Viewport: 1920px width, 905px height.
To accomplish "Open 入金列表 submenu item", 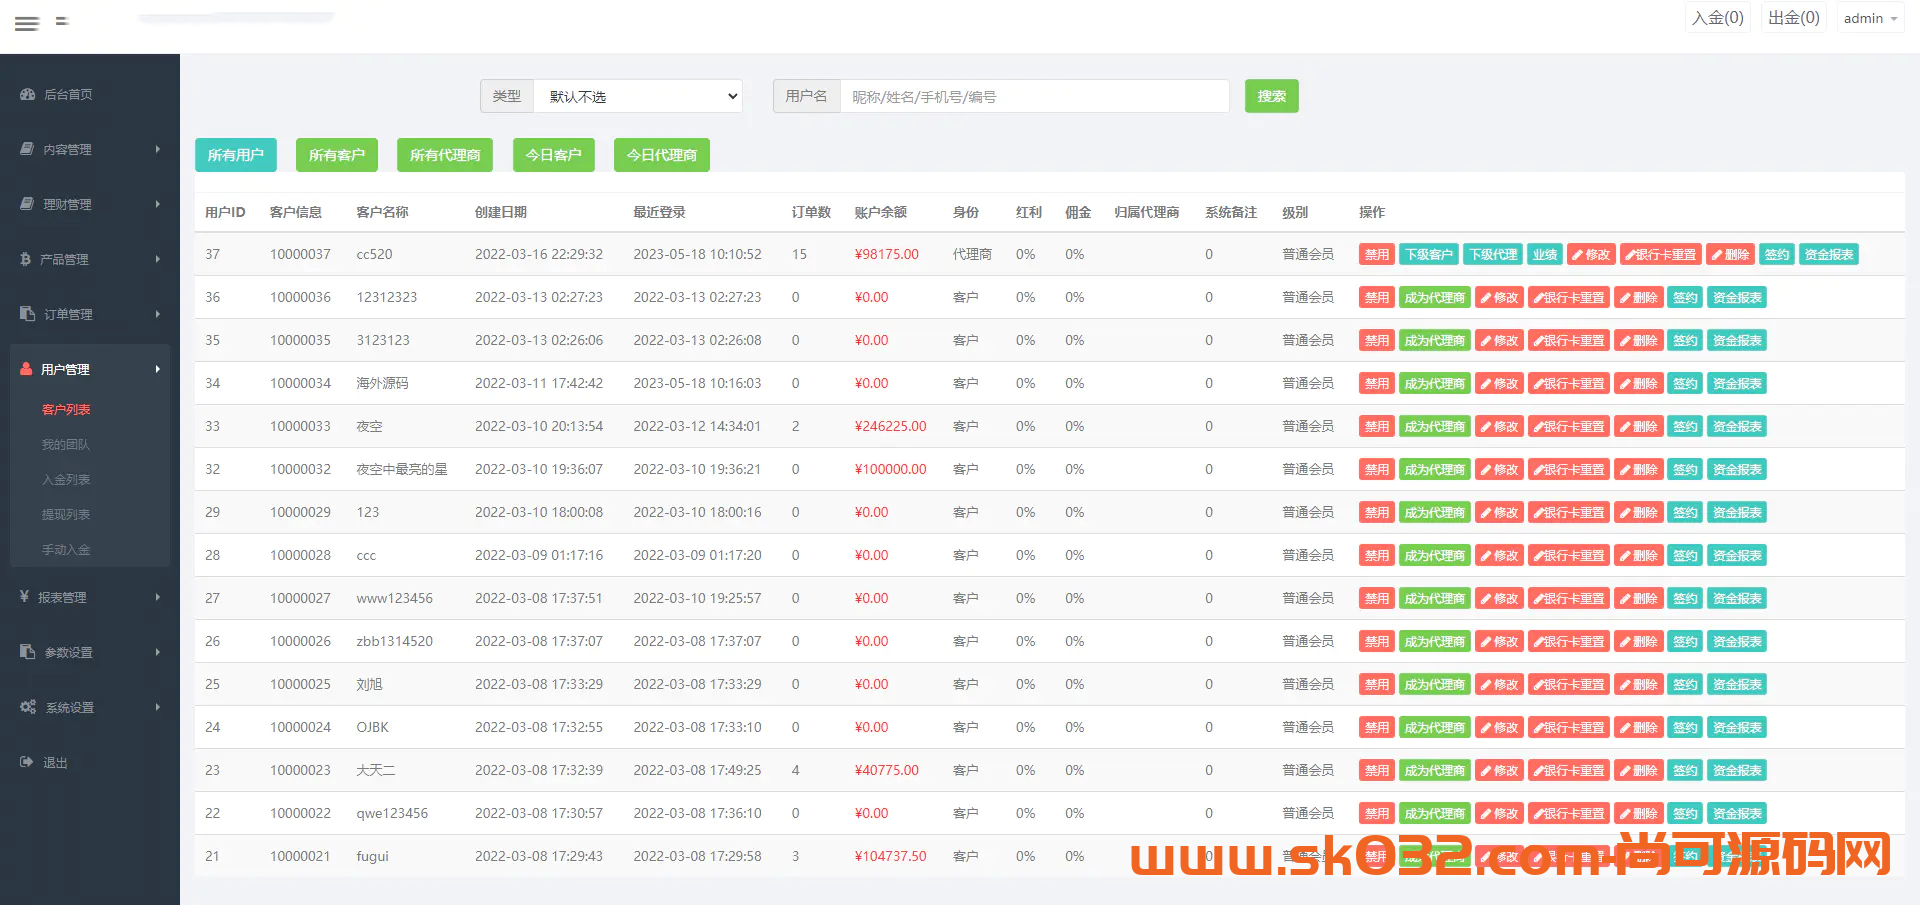I will 66,479.
